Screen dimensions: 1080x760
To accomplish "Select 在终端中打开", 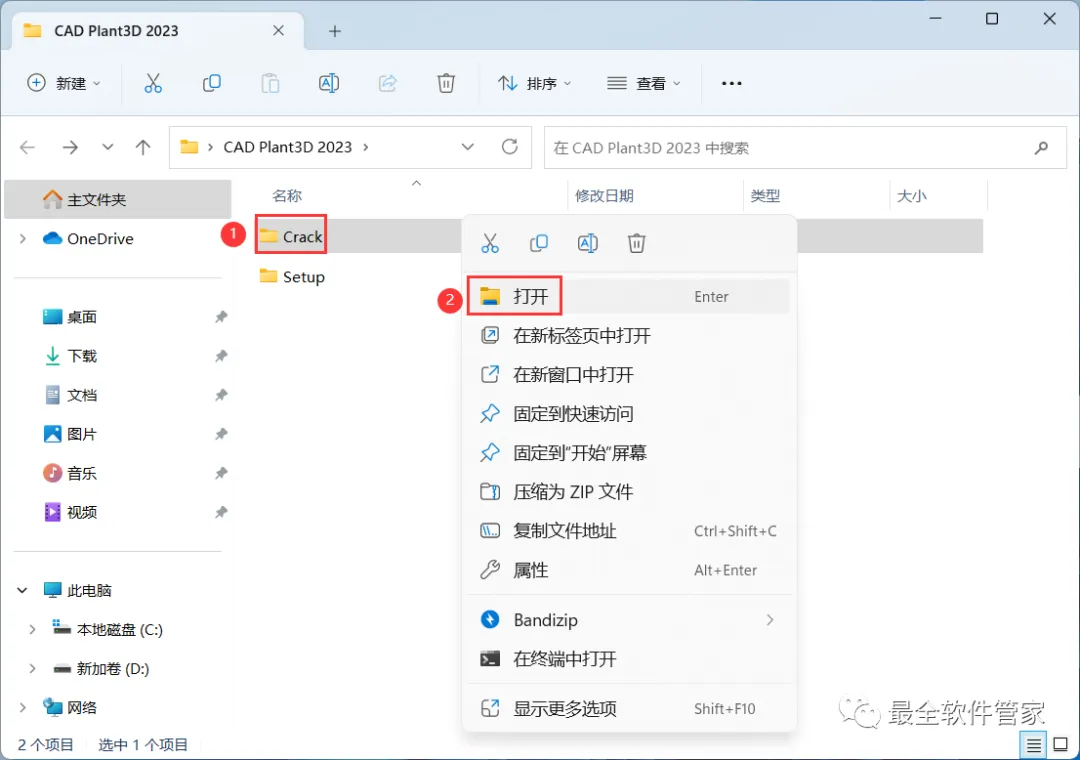I will (630, 659).
